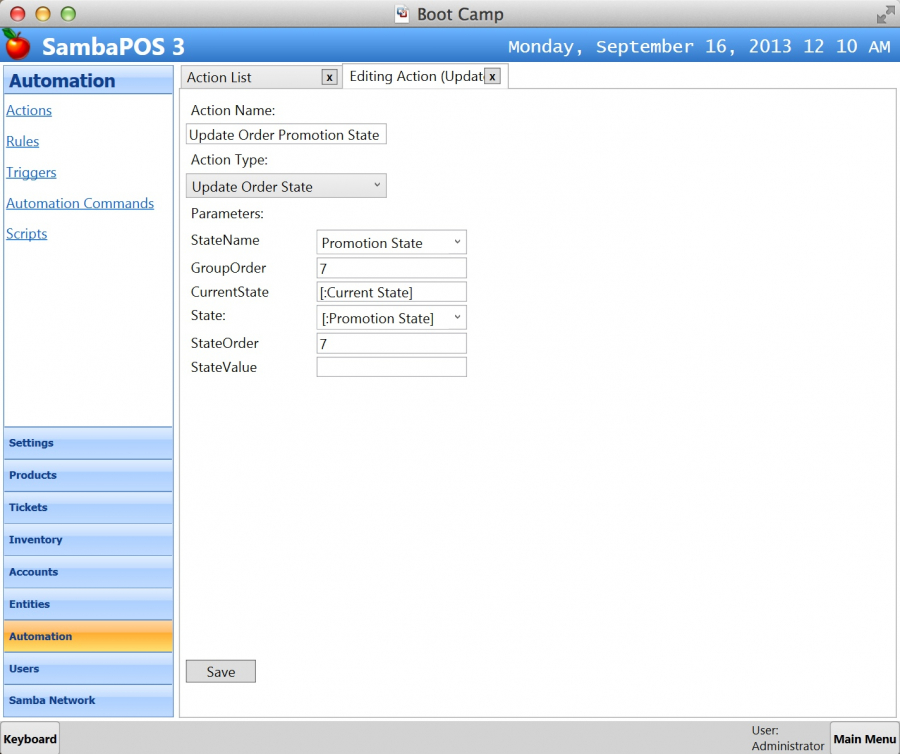
Task: Open the Main Menu
Action: coord(864,739)
